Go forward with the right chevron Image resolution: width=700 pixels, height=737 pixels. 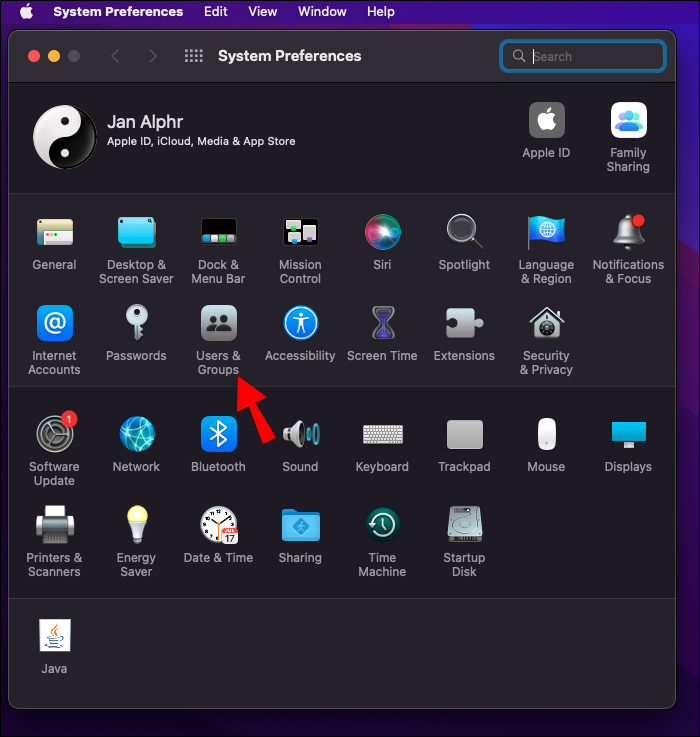[x=152, y=56]
